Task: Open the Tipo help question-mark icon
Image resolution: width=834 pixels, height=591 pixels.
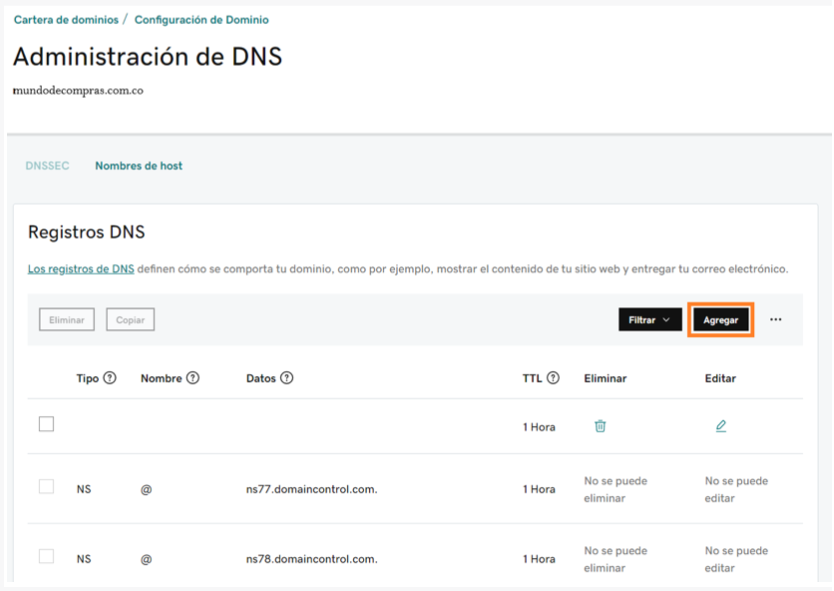Action: pos(110,378)
